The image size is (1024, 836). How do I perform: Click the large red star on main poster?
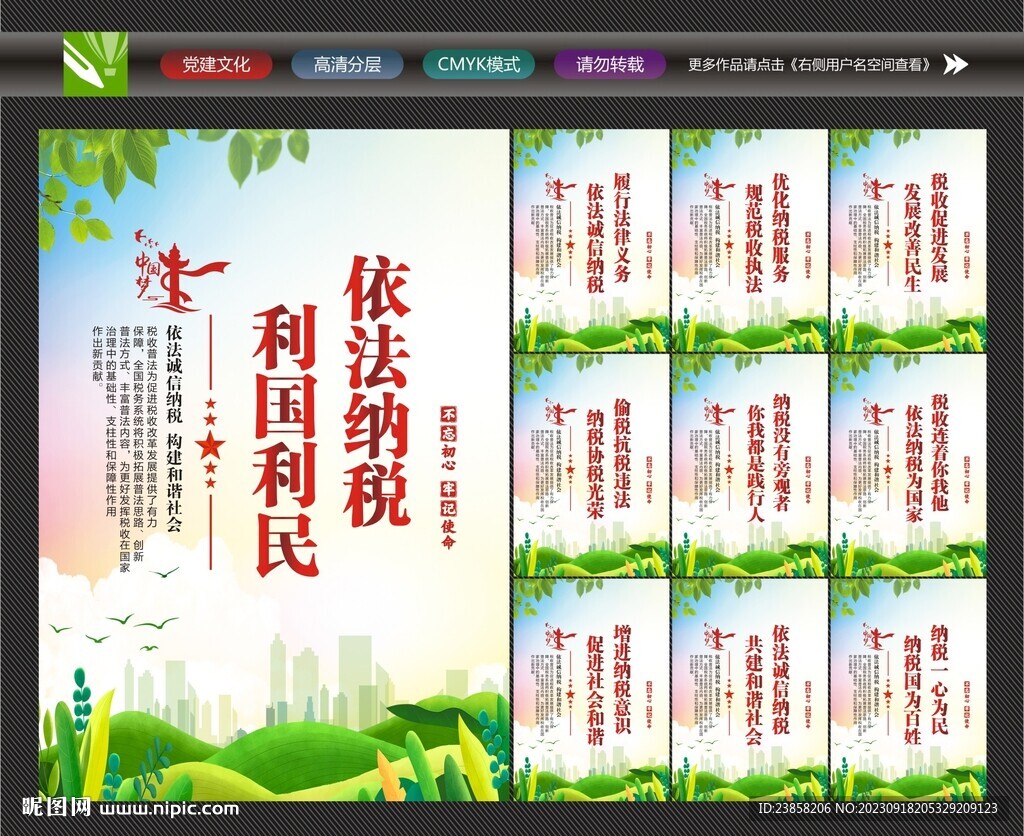click(x=210, y=446)
